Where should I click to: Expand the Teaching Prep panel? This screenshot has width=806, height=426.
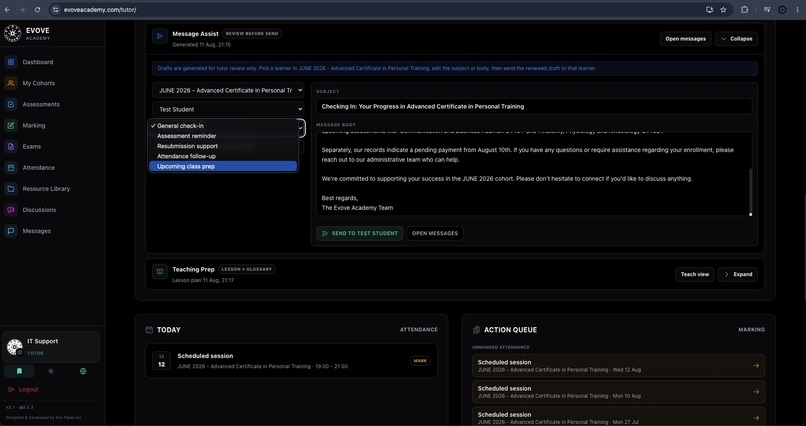coord(738,274)
